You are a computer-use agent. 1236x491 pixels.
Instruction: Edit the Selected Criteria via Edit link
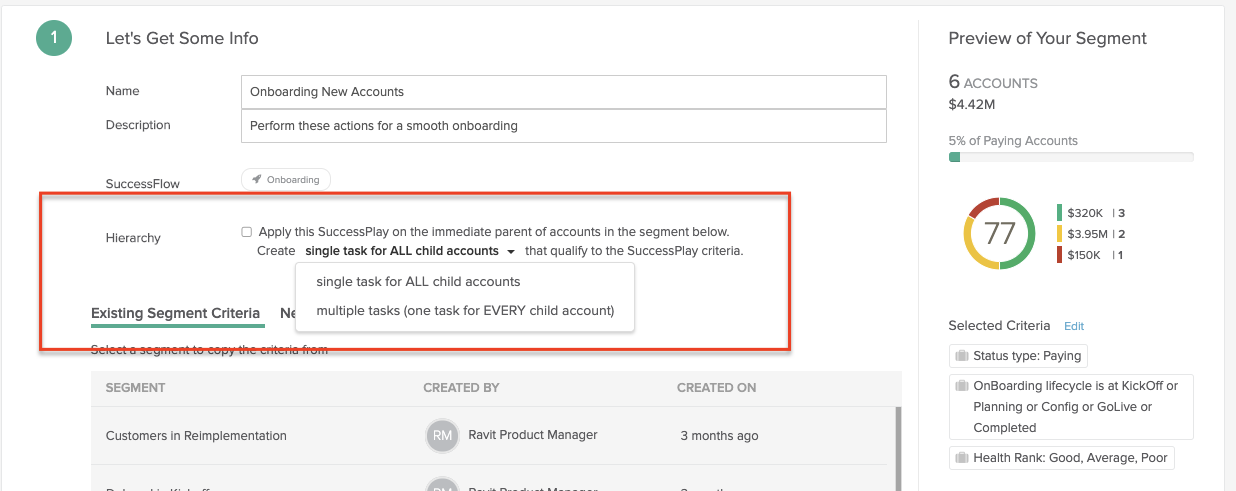[x=1074, y=326]
